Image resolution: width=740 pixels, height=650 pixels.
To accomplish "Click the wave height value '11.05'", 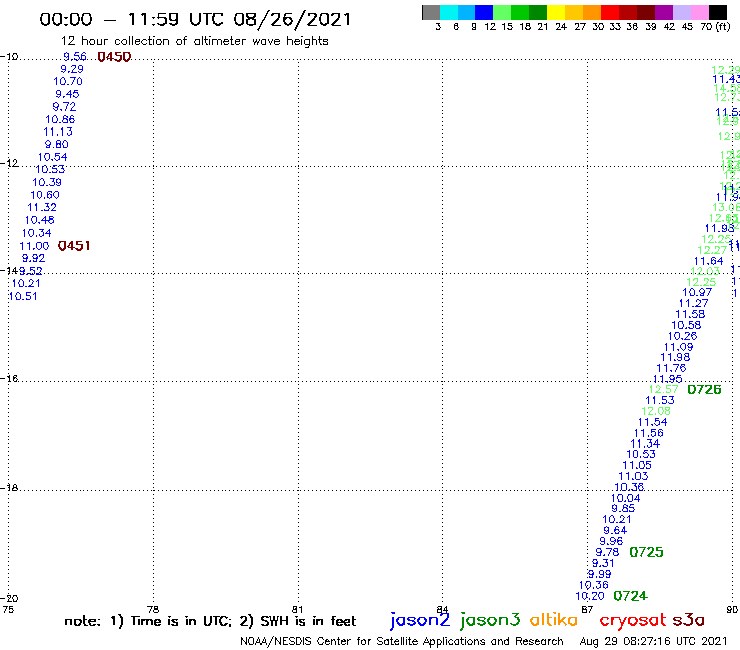I will [x=637, y=465].
